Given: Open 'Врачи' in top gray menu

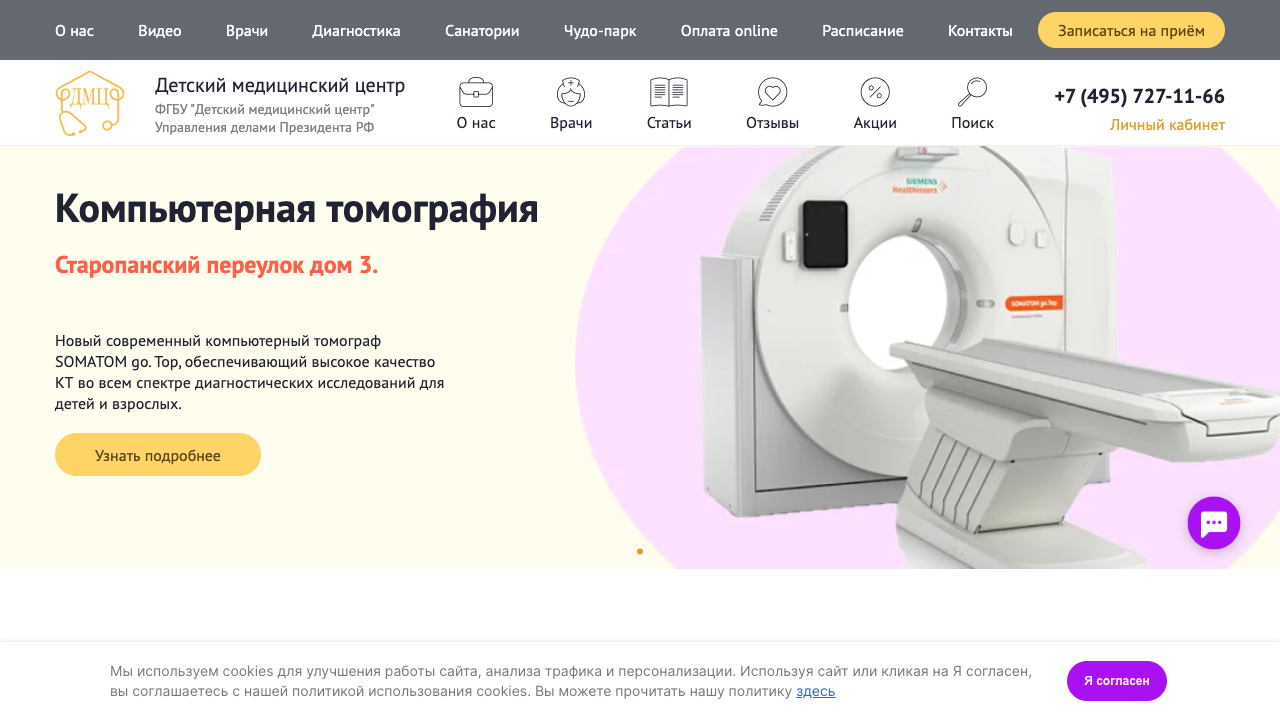Looking at the screenshot, I should [x=247, y=31].
